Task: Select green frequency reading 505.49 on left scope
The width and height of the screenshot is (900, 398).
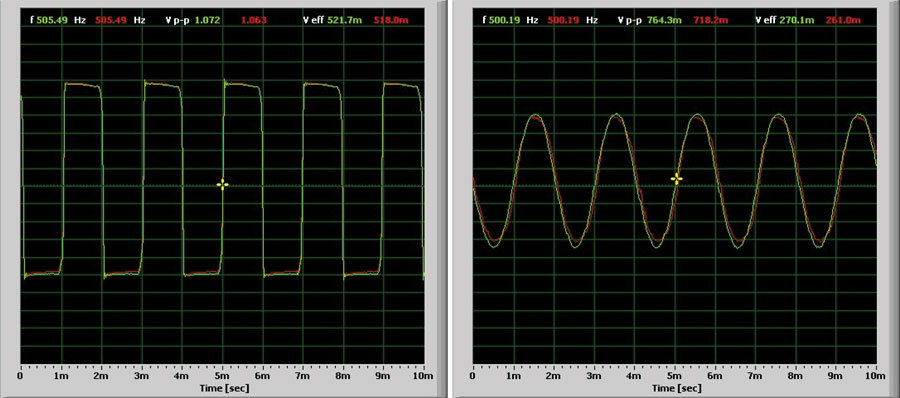Action: click(x=52, y=20)
